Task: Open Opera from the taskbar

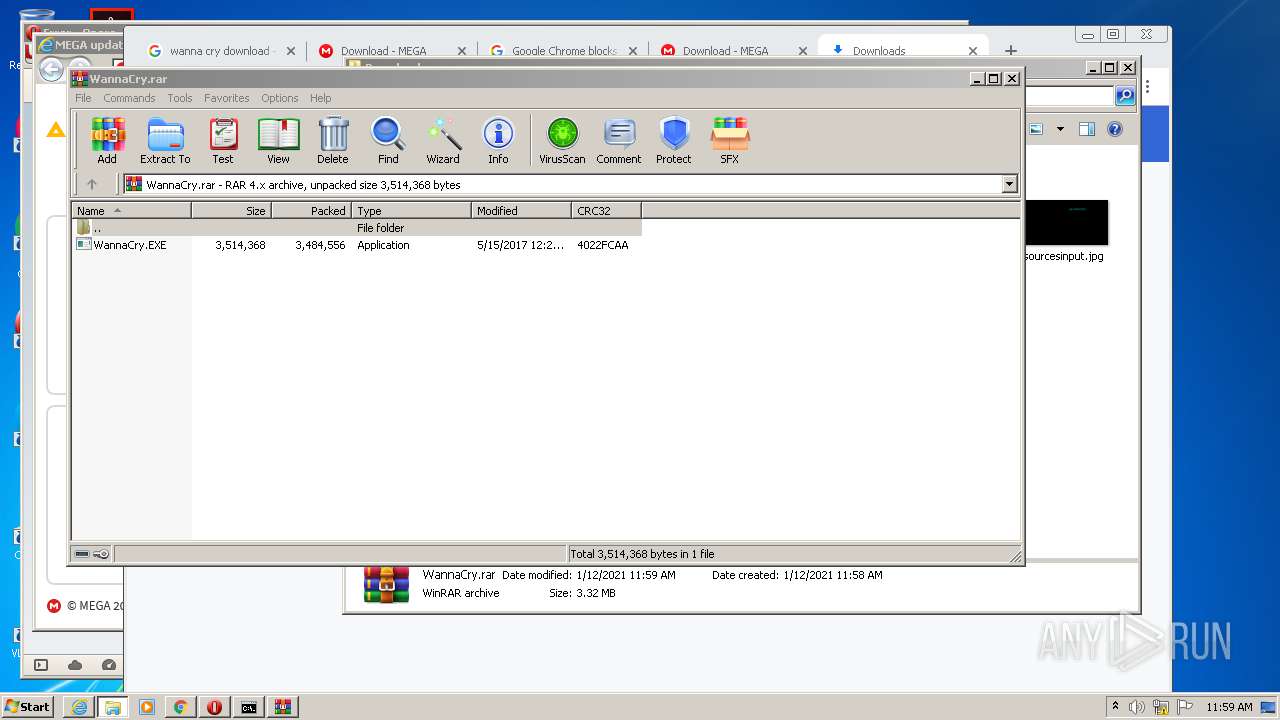Action: (x=214, y=707)
